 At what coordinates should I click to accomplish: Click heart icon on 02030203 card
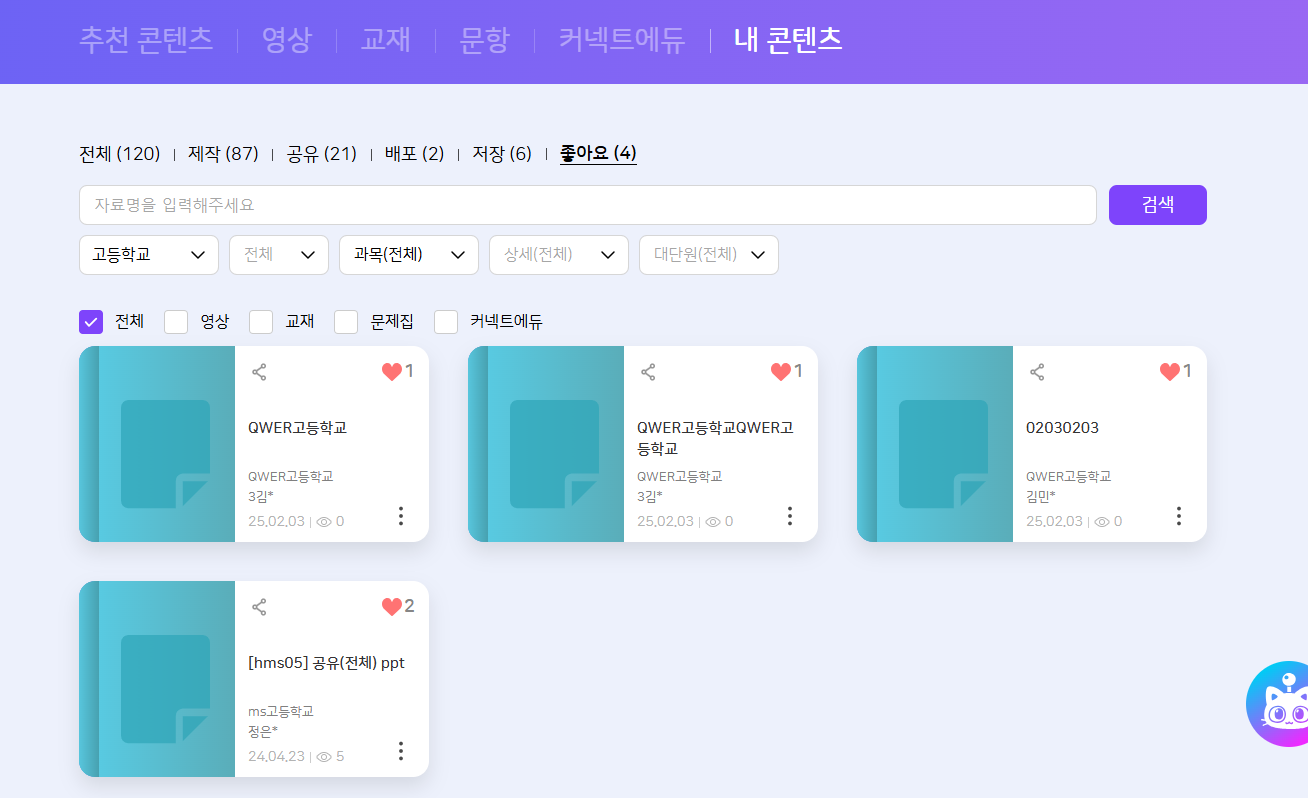point(1169,372)
